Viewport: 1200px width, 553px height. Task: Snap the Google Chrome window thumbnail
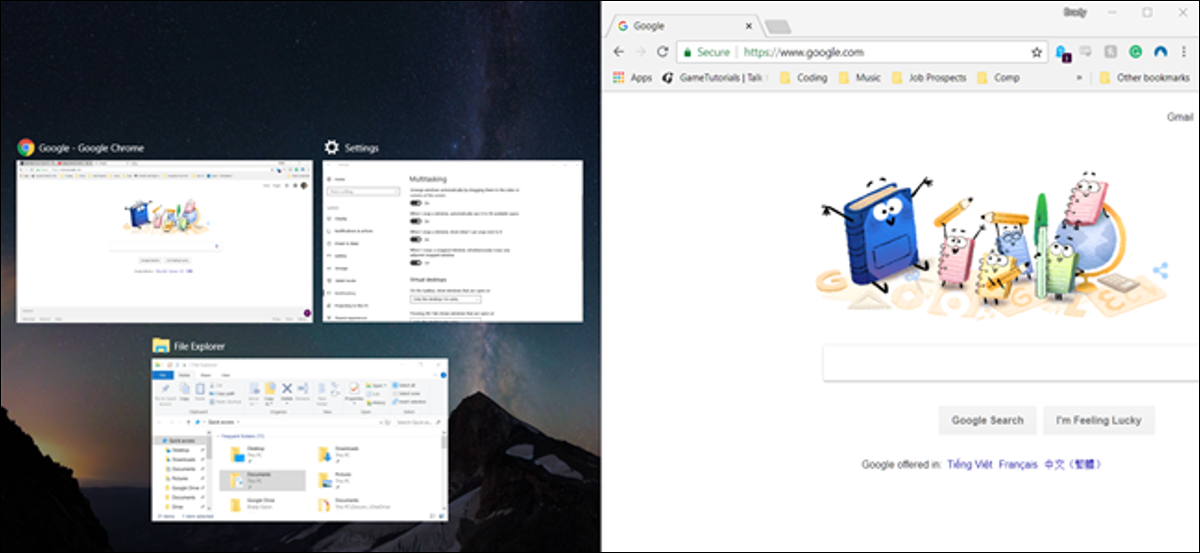(165, 240)
